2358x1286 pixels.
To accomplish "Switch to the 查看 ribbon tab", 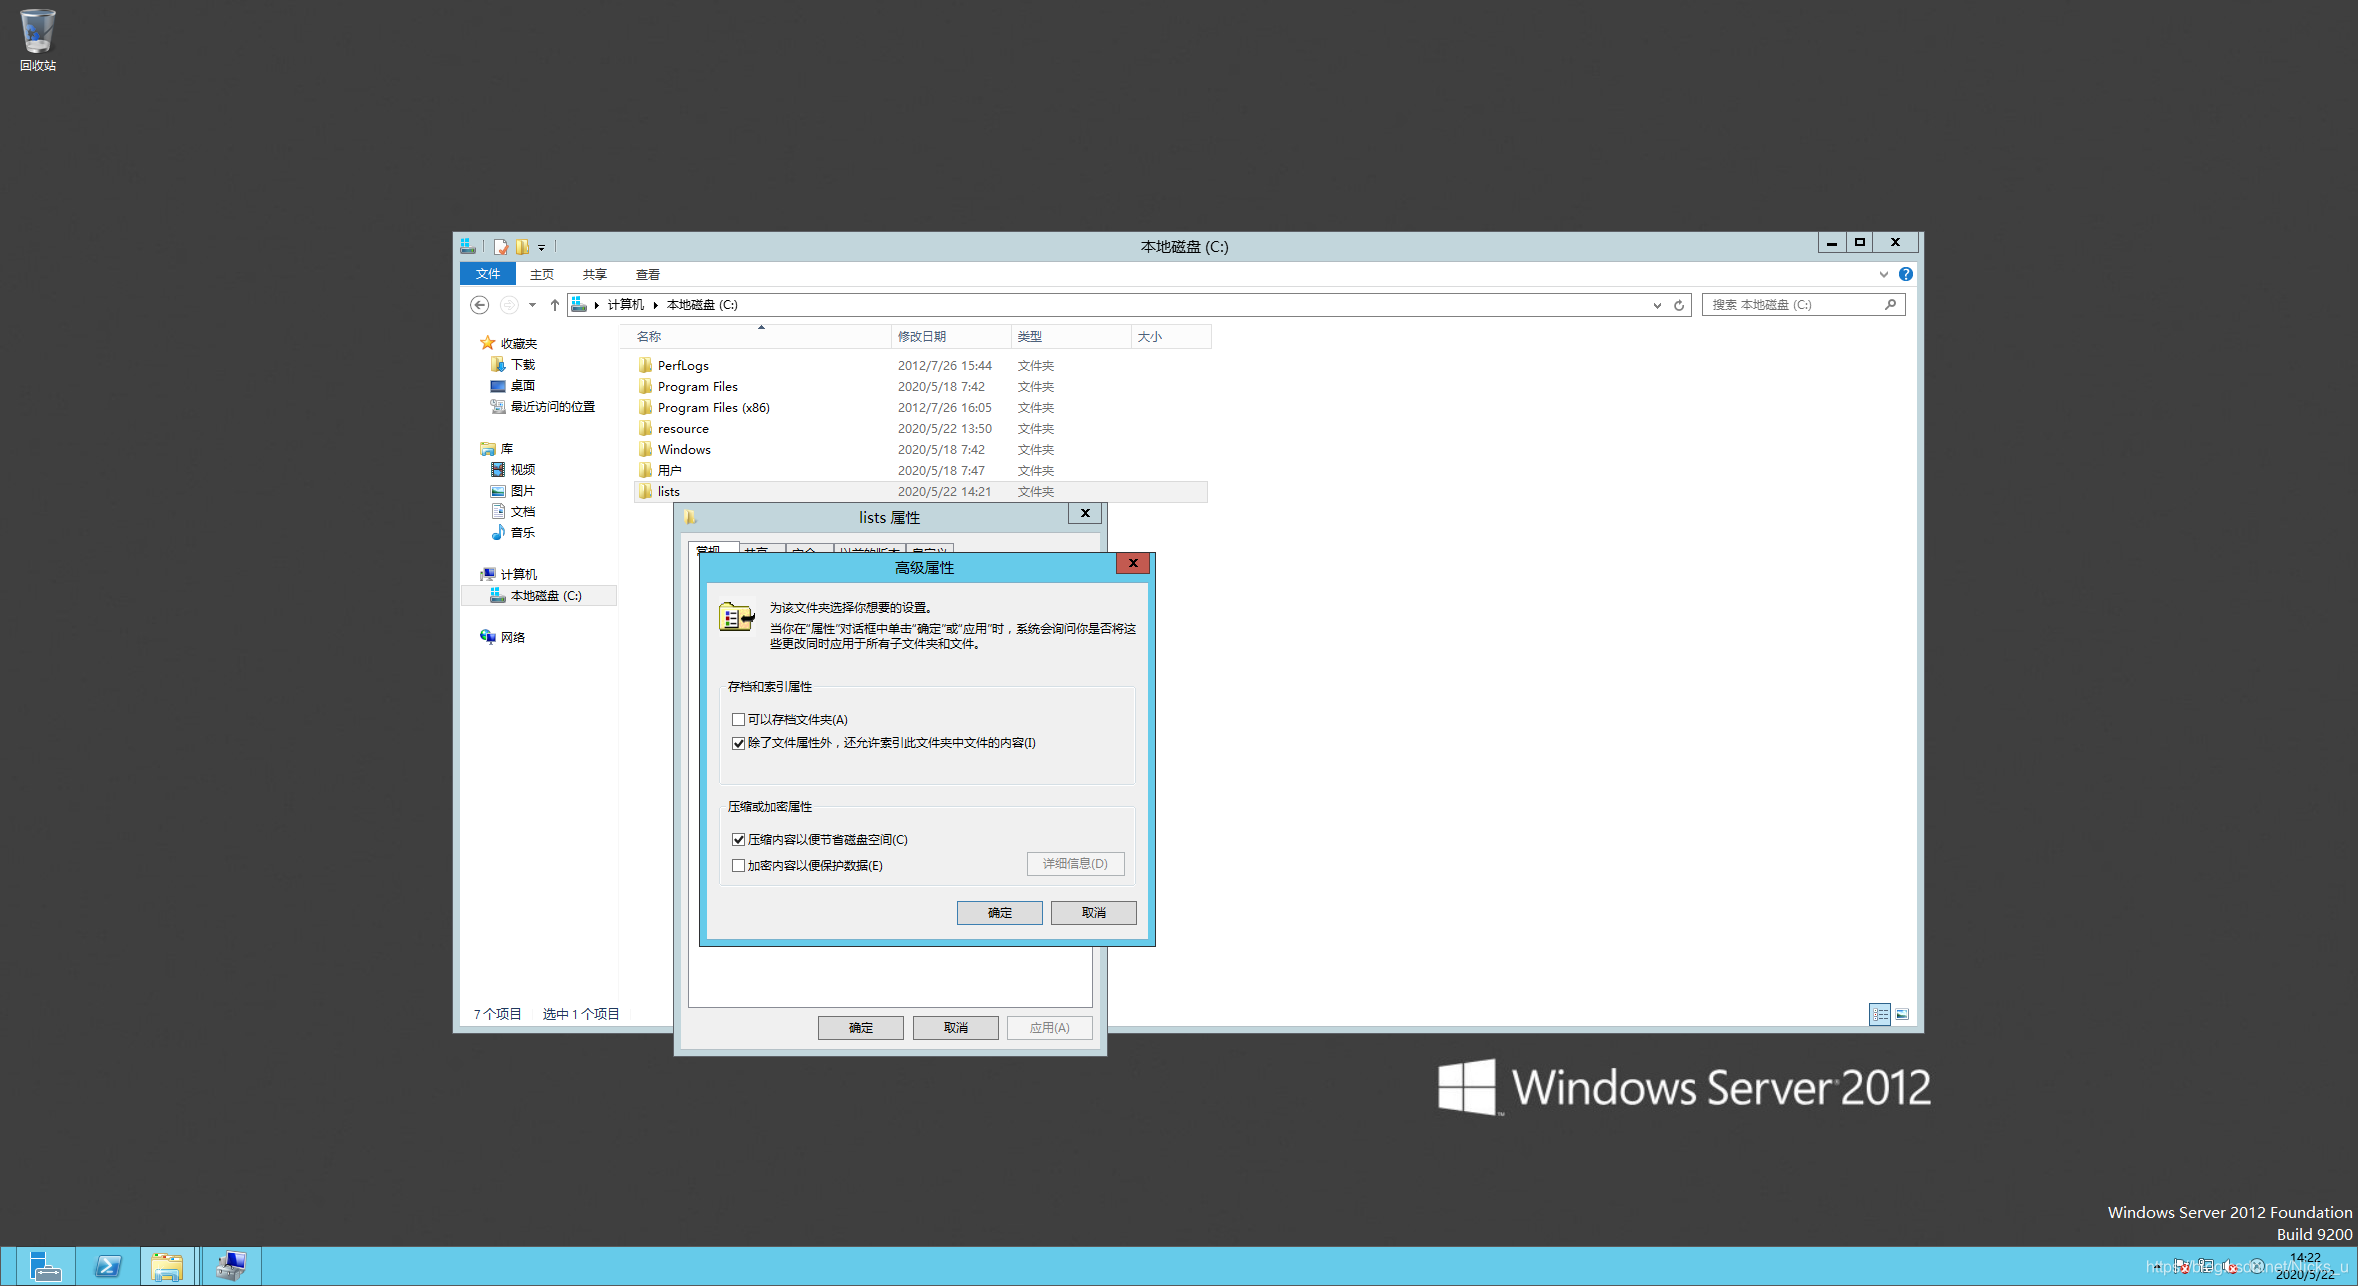I will 647,274.
